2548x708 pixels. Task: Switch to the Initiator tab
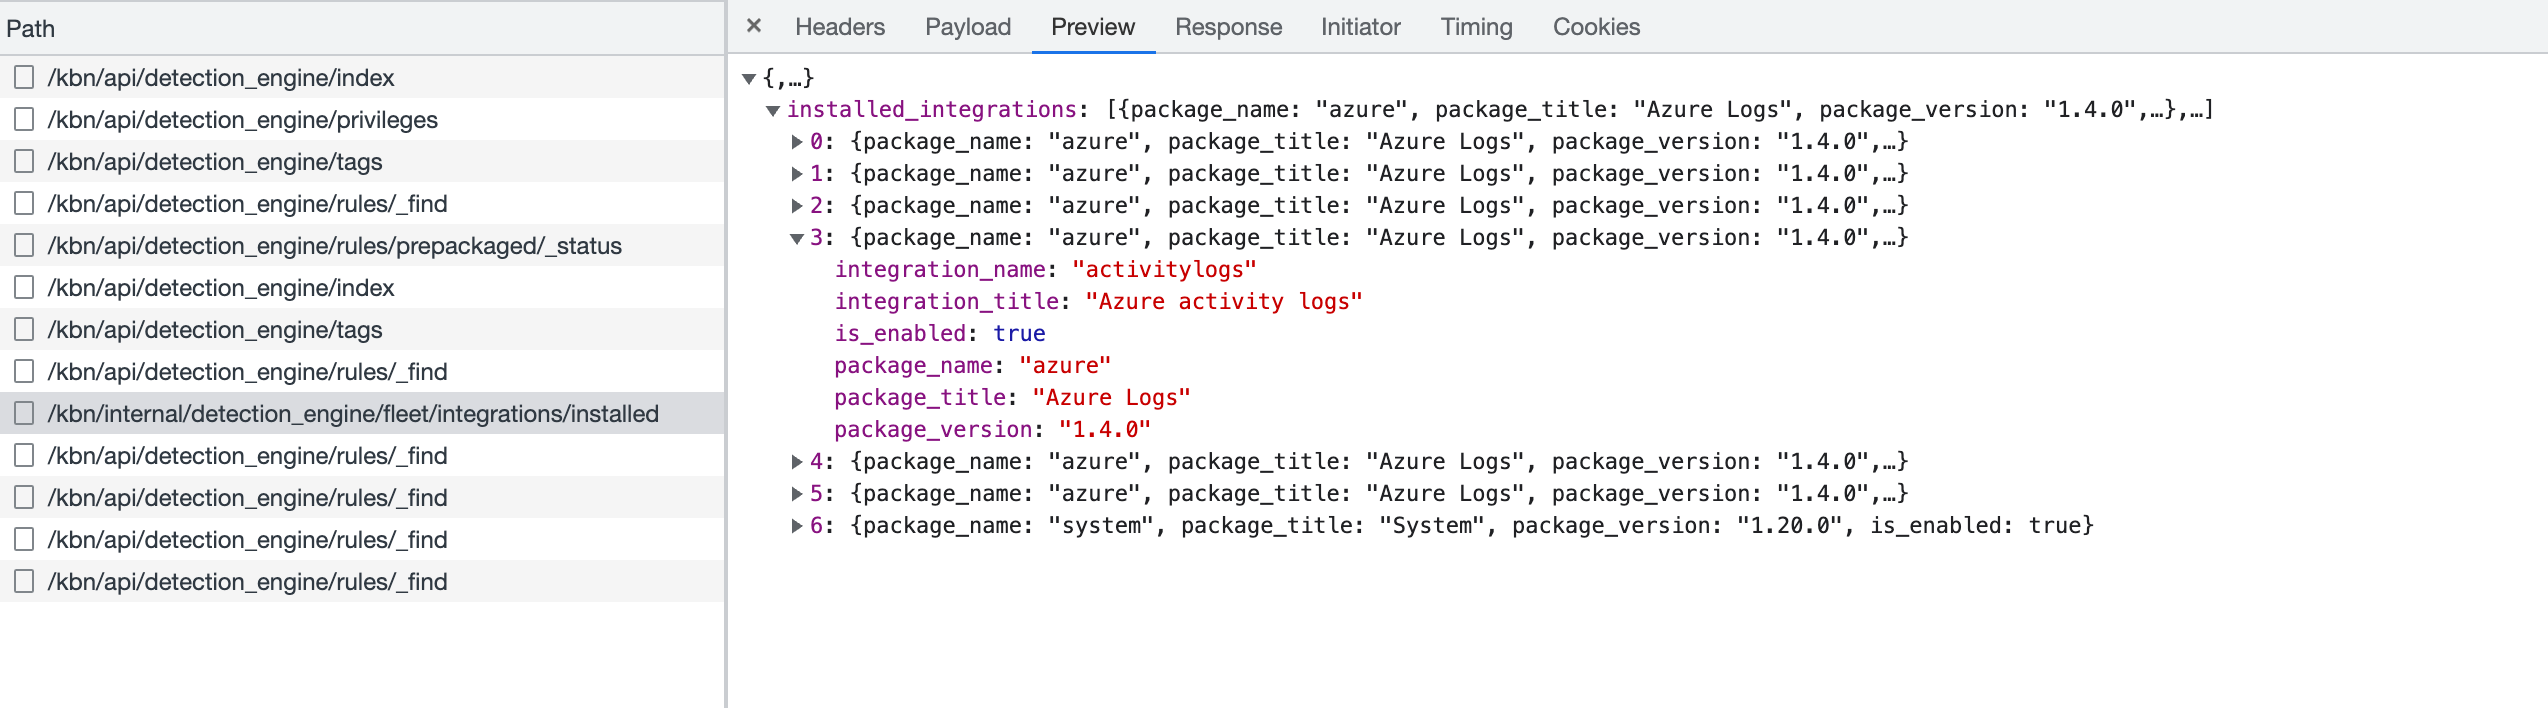coord(1359,27)
